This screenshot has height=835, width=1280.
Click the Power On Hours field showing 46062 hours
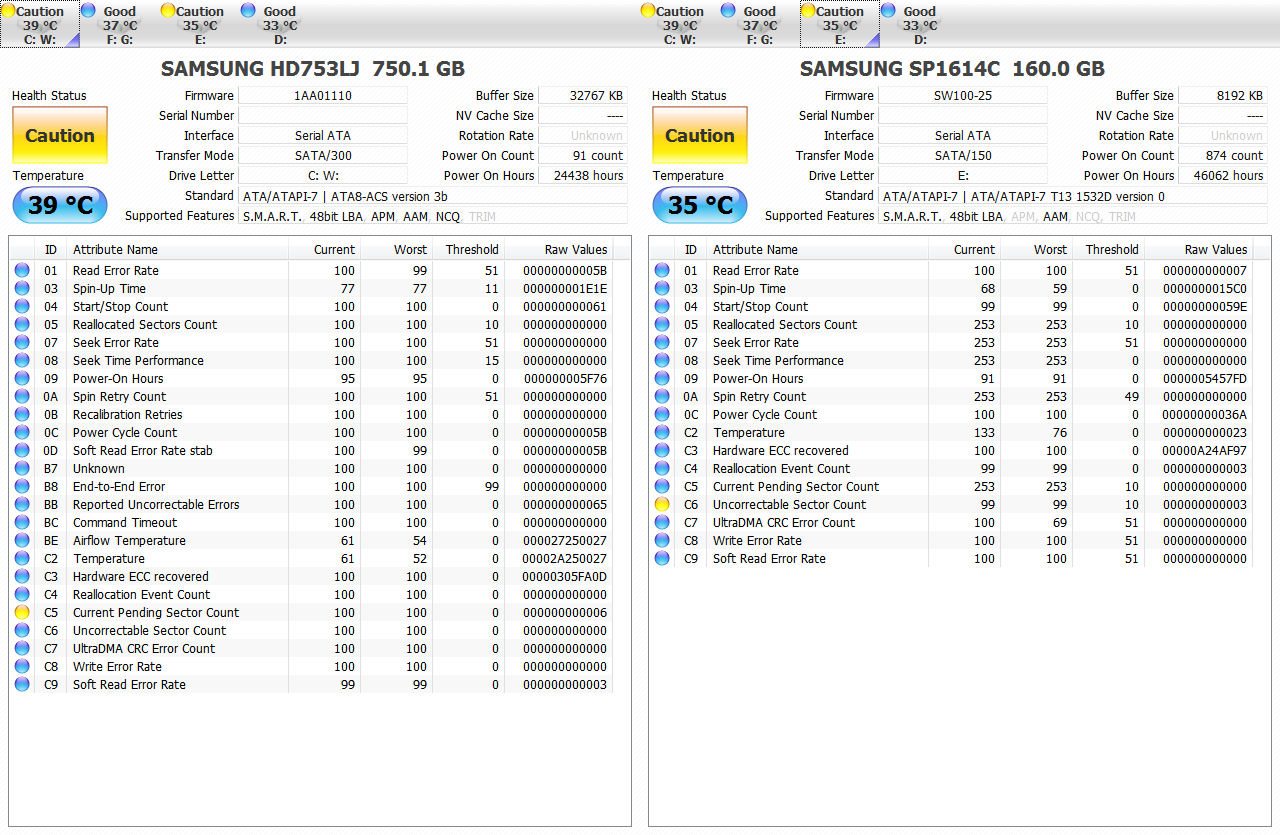(1222, 175)
